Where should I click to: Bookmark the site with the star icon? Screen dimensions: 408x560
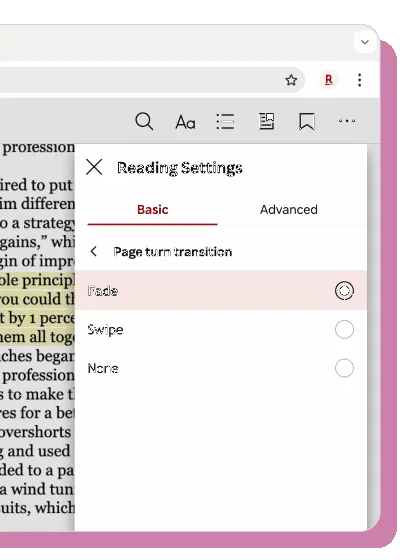coord(291,80)
